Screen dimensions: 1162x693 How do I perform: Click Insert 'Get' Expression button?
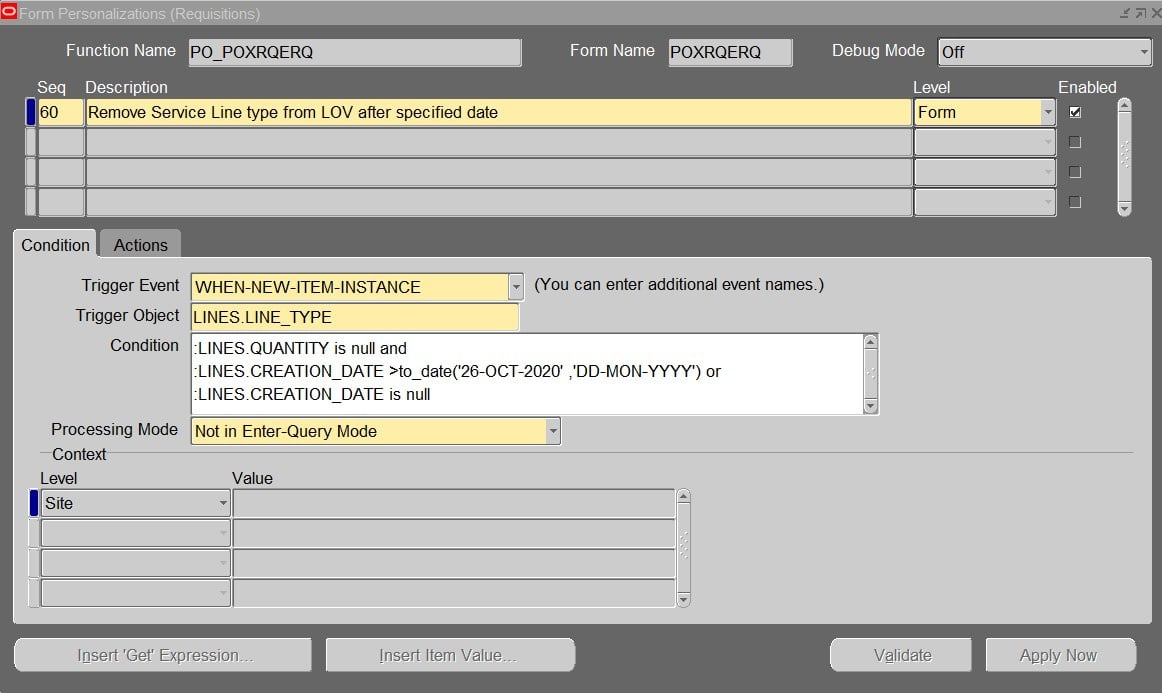click(162, 655)
